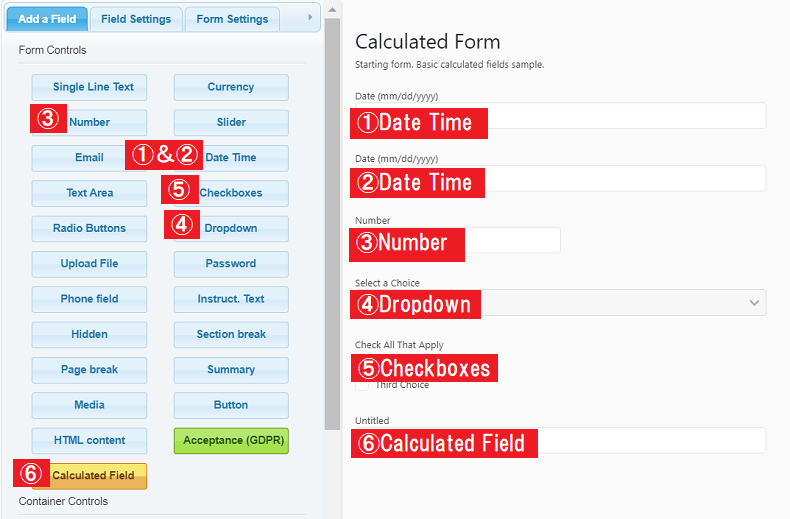This screenshot has width=790, height=519.
Task: Add a Hidden field
Action: coord(89,334)
